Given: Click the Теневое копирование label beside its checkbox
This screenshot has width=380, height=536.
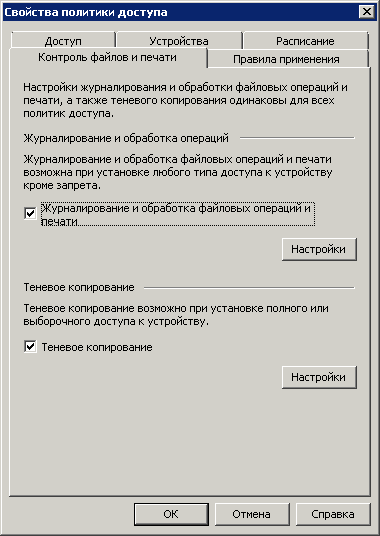Looking at the screenshot, I should click(97, 347).
